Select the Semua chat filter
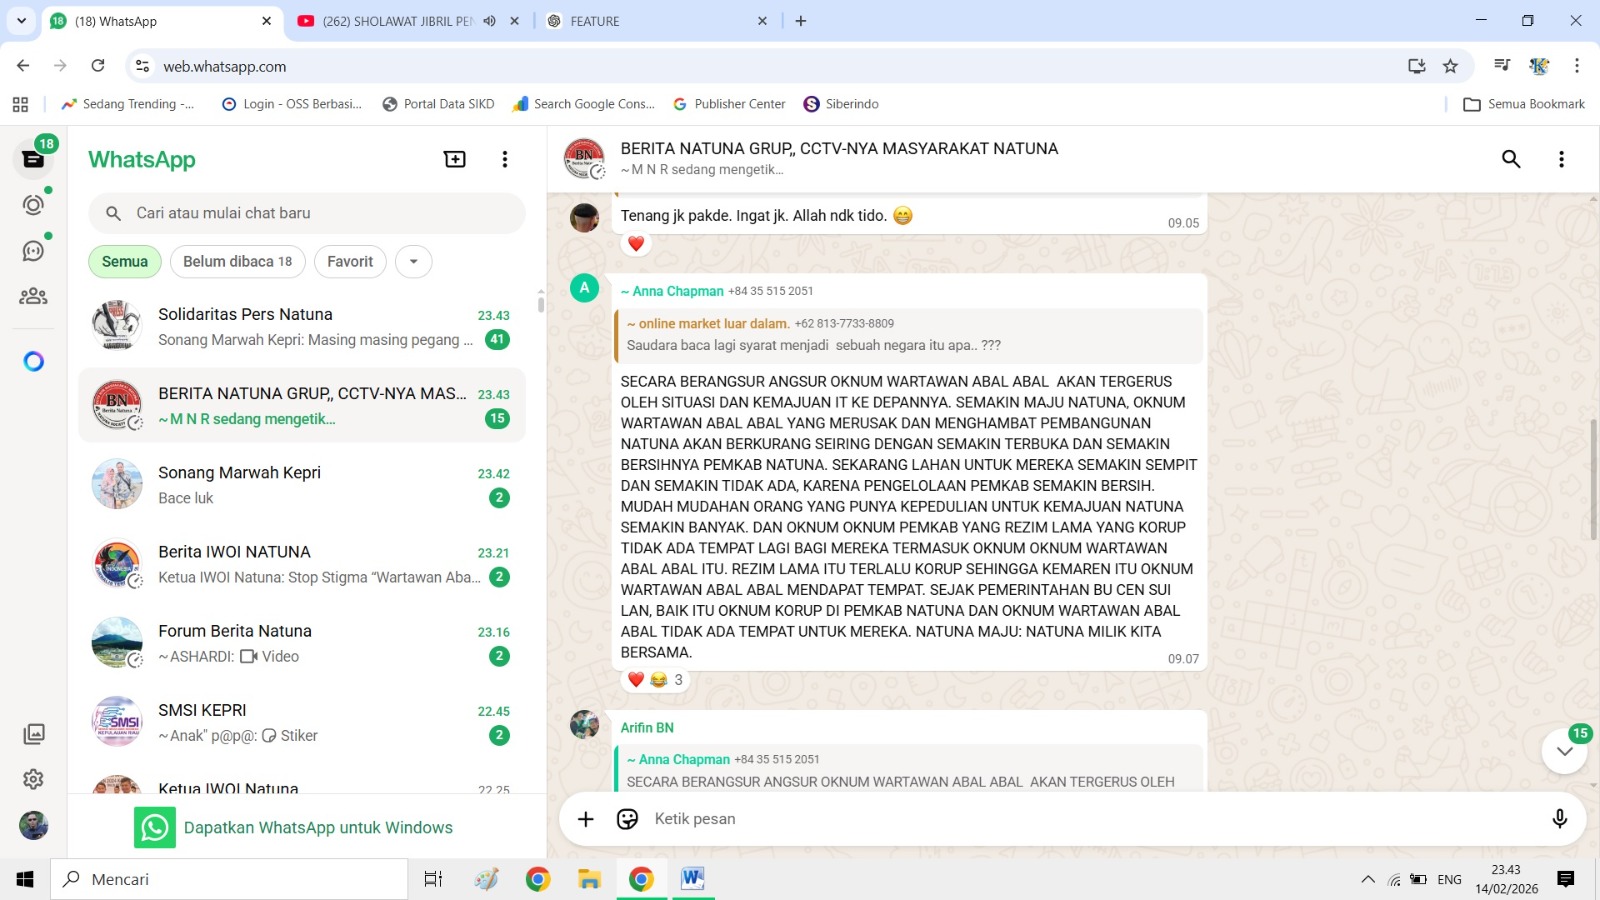Viewport: 1600px width, 900px height. coord(125,262)
